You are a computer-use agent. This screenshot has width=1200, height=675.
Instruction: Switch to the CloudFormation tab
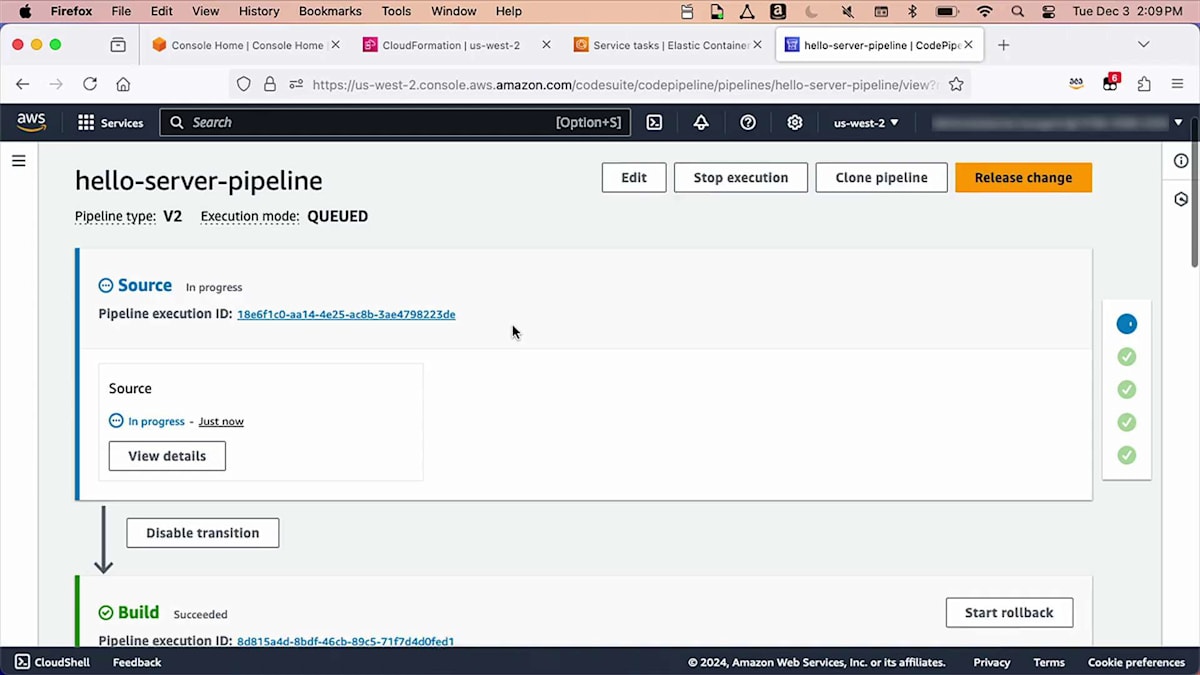click(456, 45)
